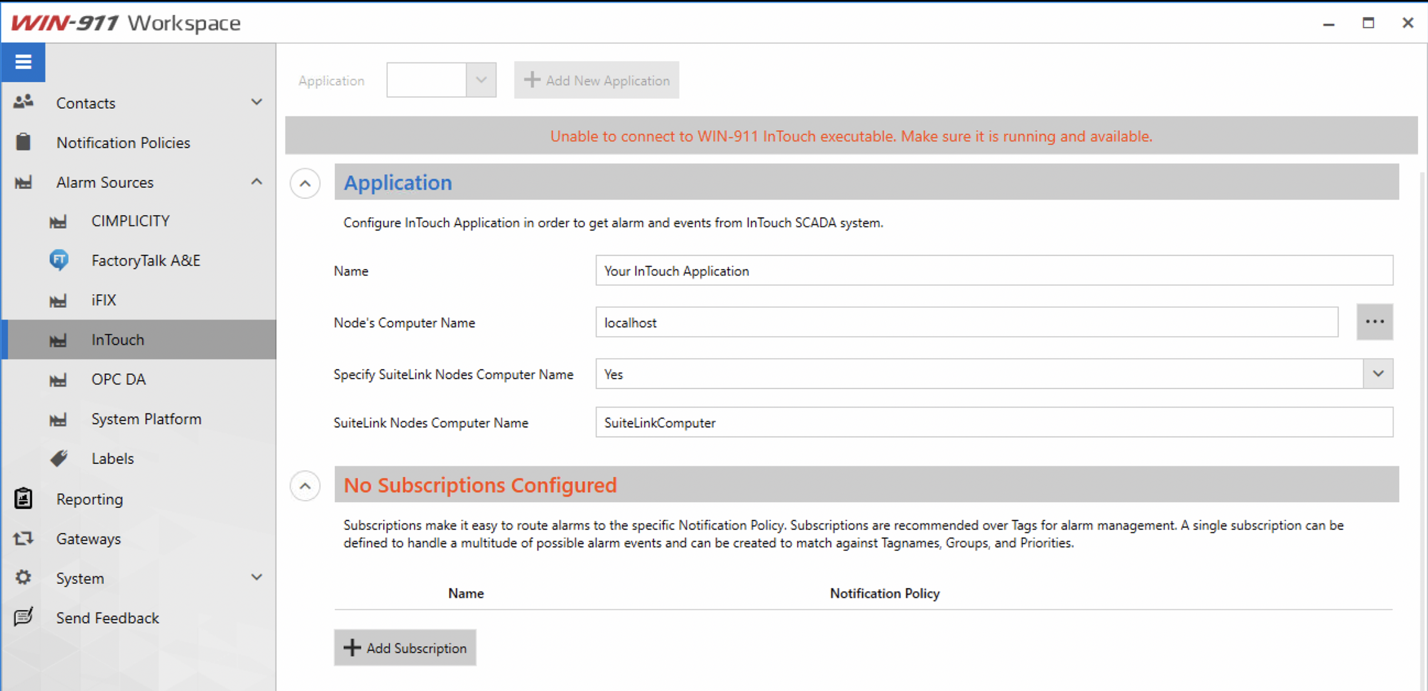Select OPC DA alarm source
The image size is (1428, 691).
click(x=138, y=379)
